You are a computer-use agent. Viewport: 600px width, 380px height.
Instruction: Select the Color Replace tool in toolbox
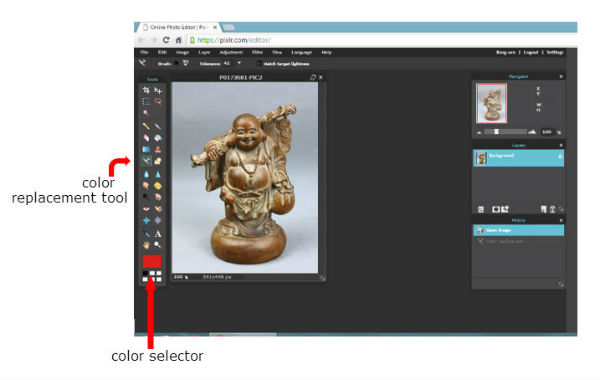[146, 161]
